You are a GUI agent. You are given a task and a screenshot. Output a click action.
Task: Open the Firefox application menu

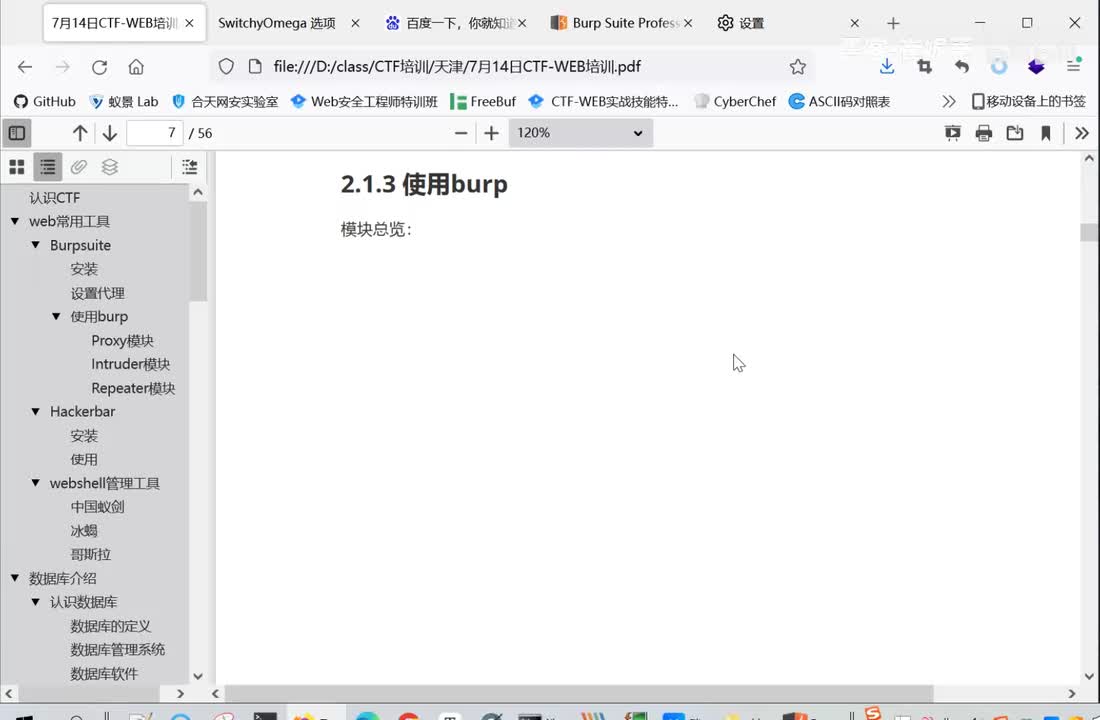[1073, 67]
